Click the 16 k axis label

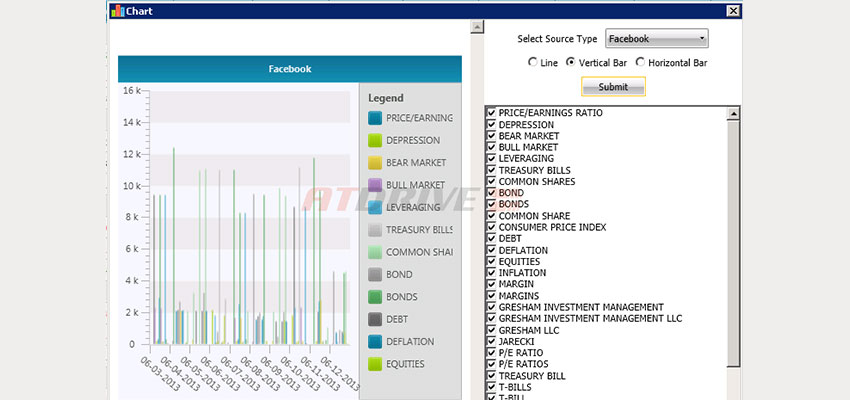coord(132,91)
